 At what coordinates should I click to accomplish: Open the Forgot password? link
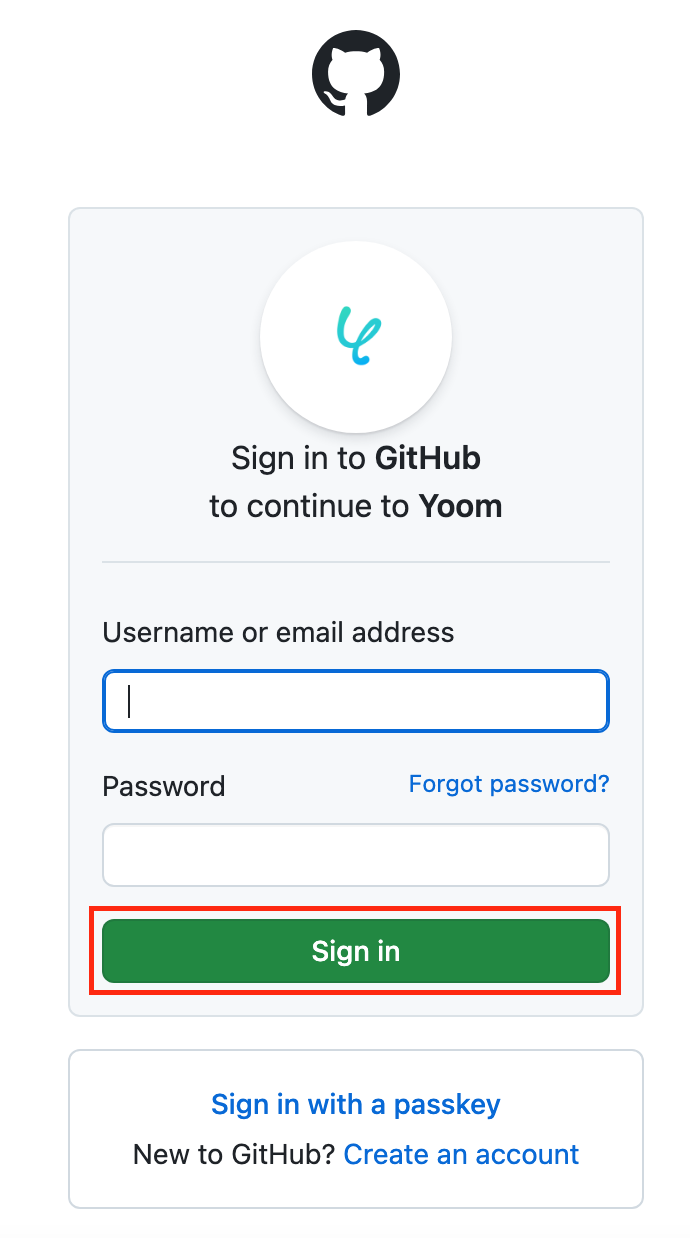509,783
